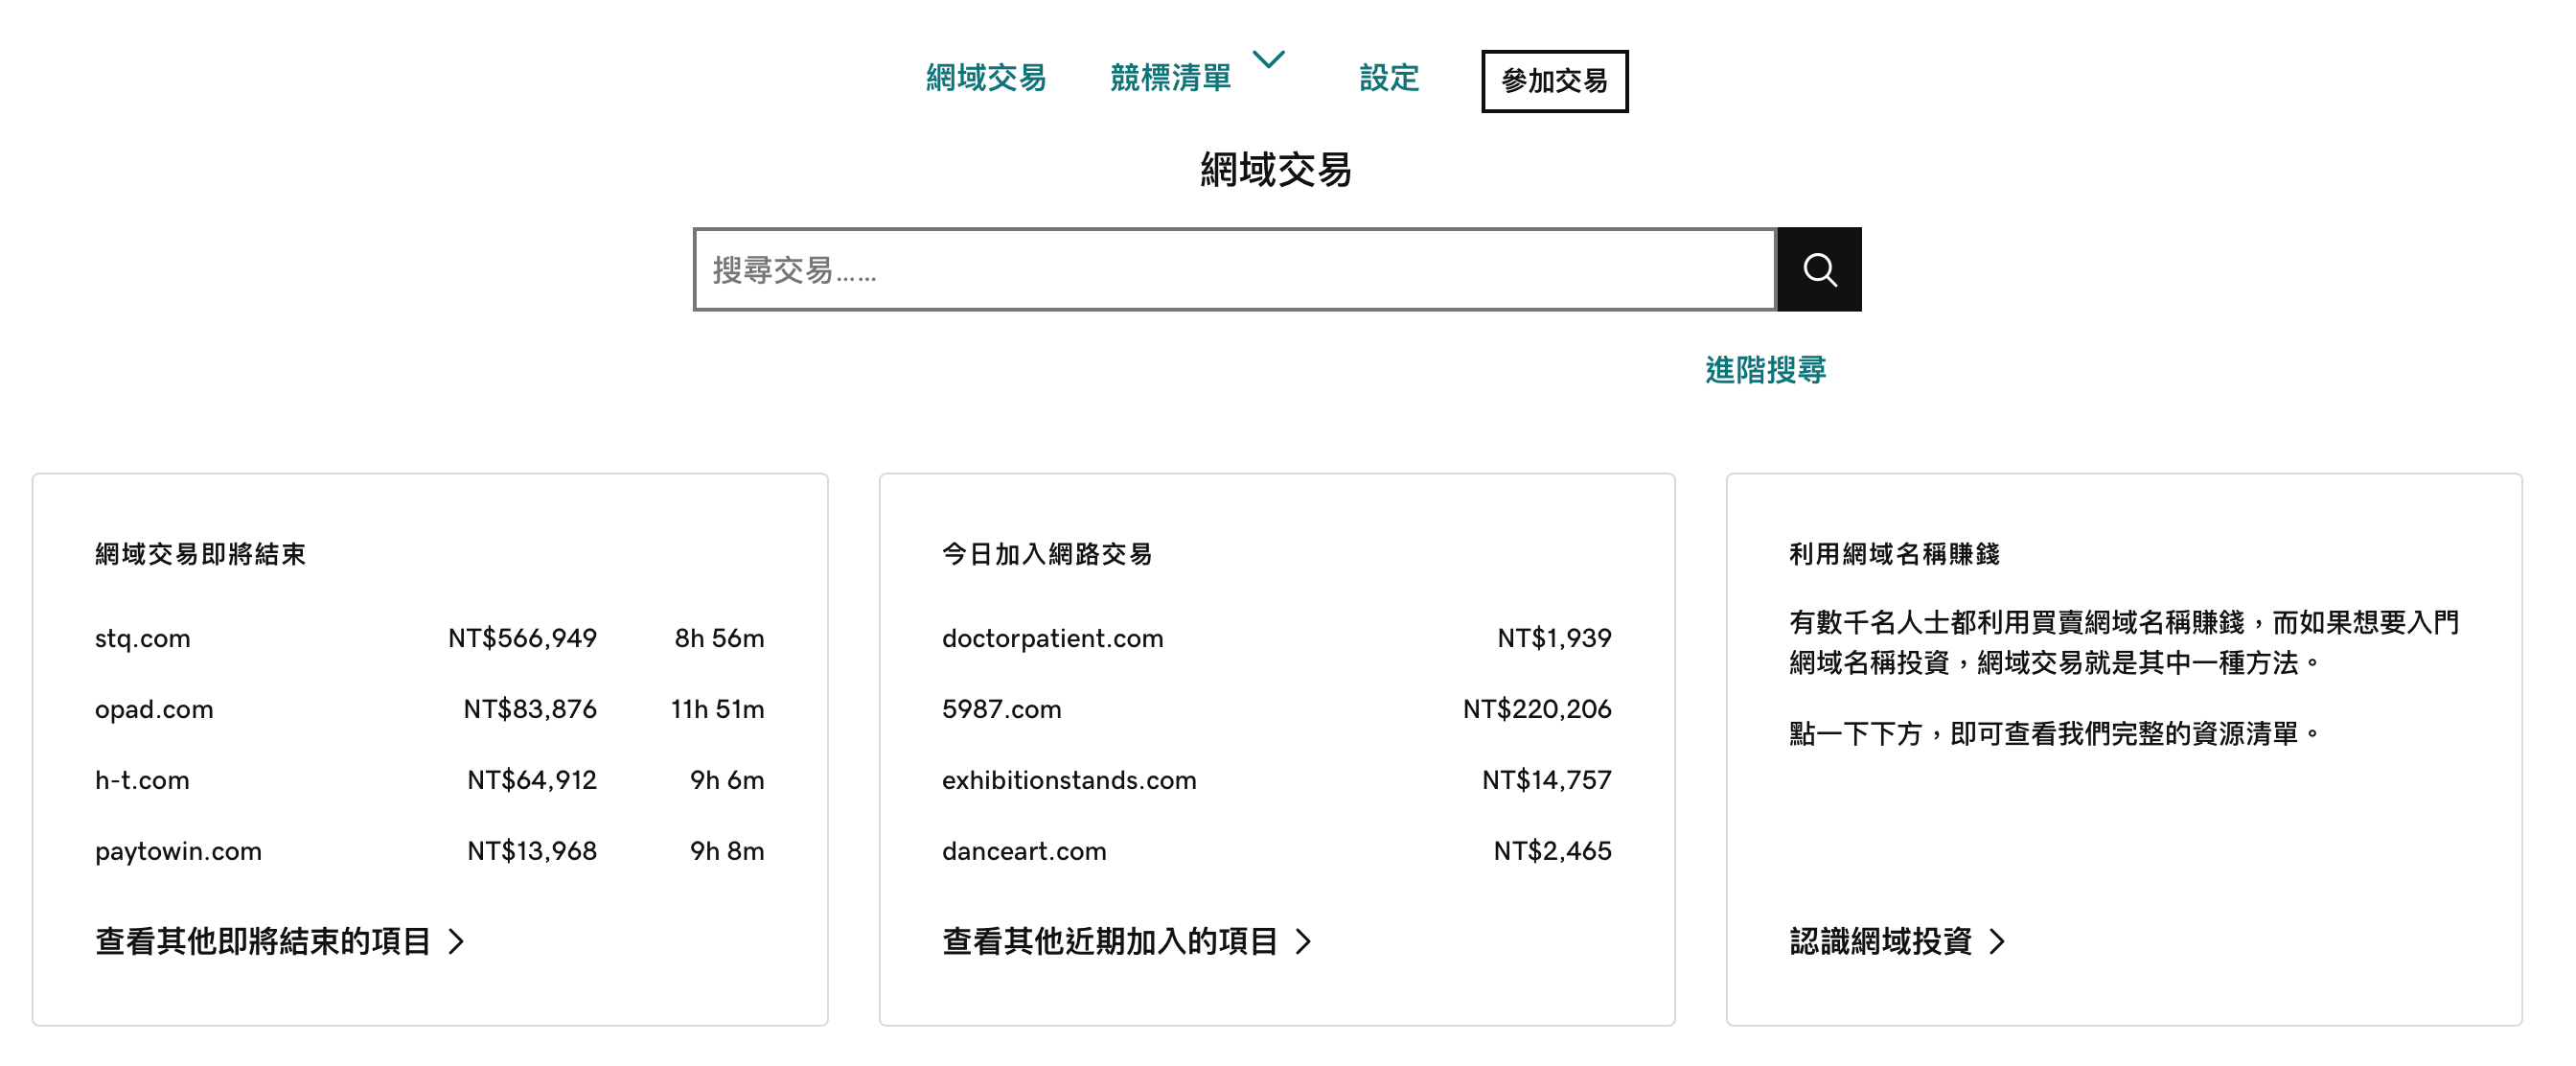Open the 進階搜尋 advanced search link
This screenshot has width=2576, height=1066.
click(1765, 370)
